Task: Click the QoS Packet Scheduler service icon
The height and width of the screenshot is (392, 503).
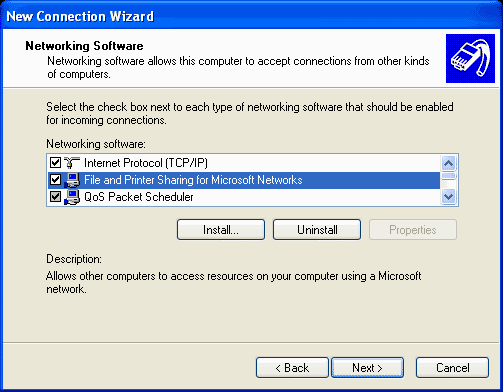Action: click(x=72, y=197)
